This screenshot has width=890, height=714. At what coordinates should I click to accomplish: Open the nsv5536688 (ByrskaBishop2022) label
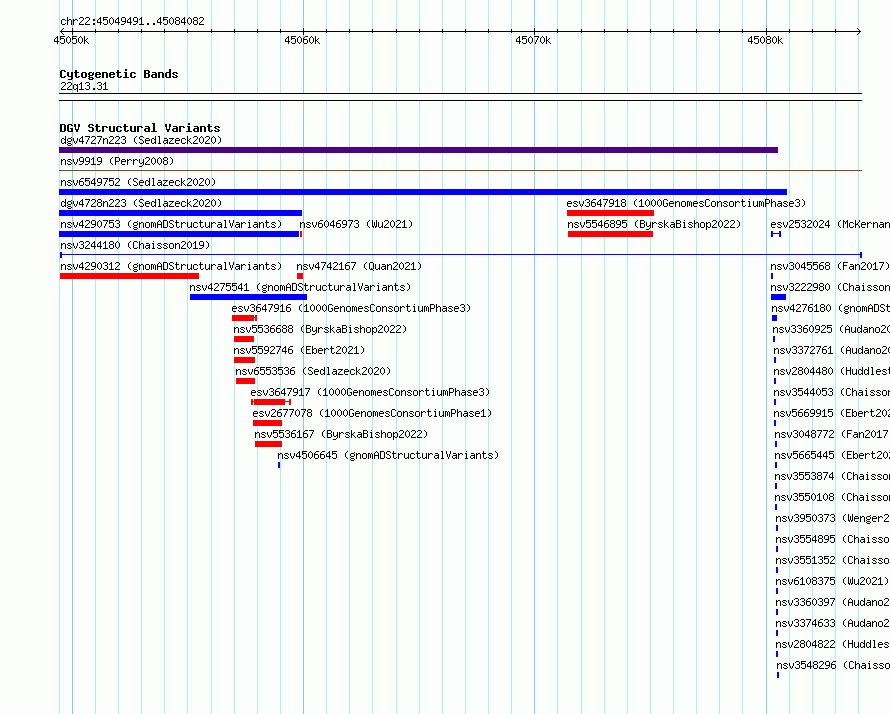320,329
